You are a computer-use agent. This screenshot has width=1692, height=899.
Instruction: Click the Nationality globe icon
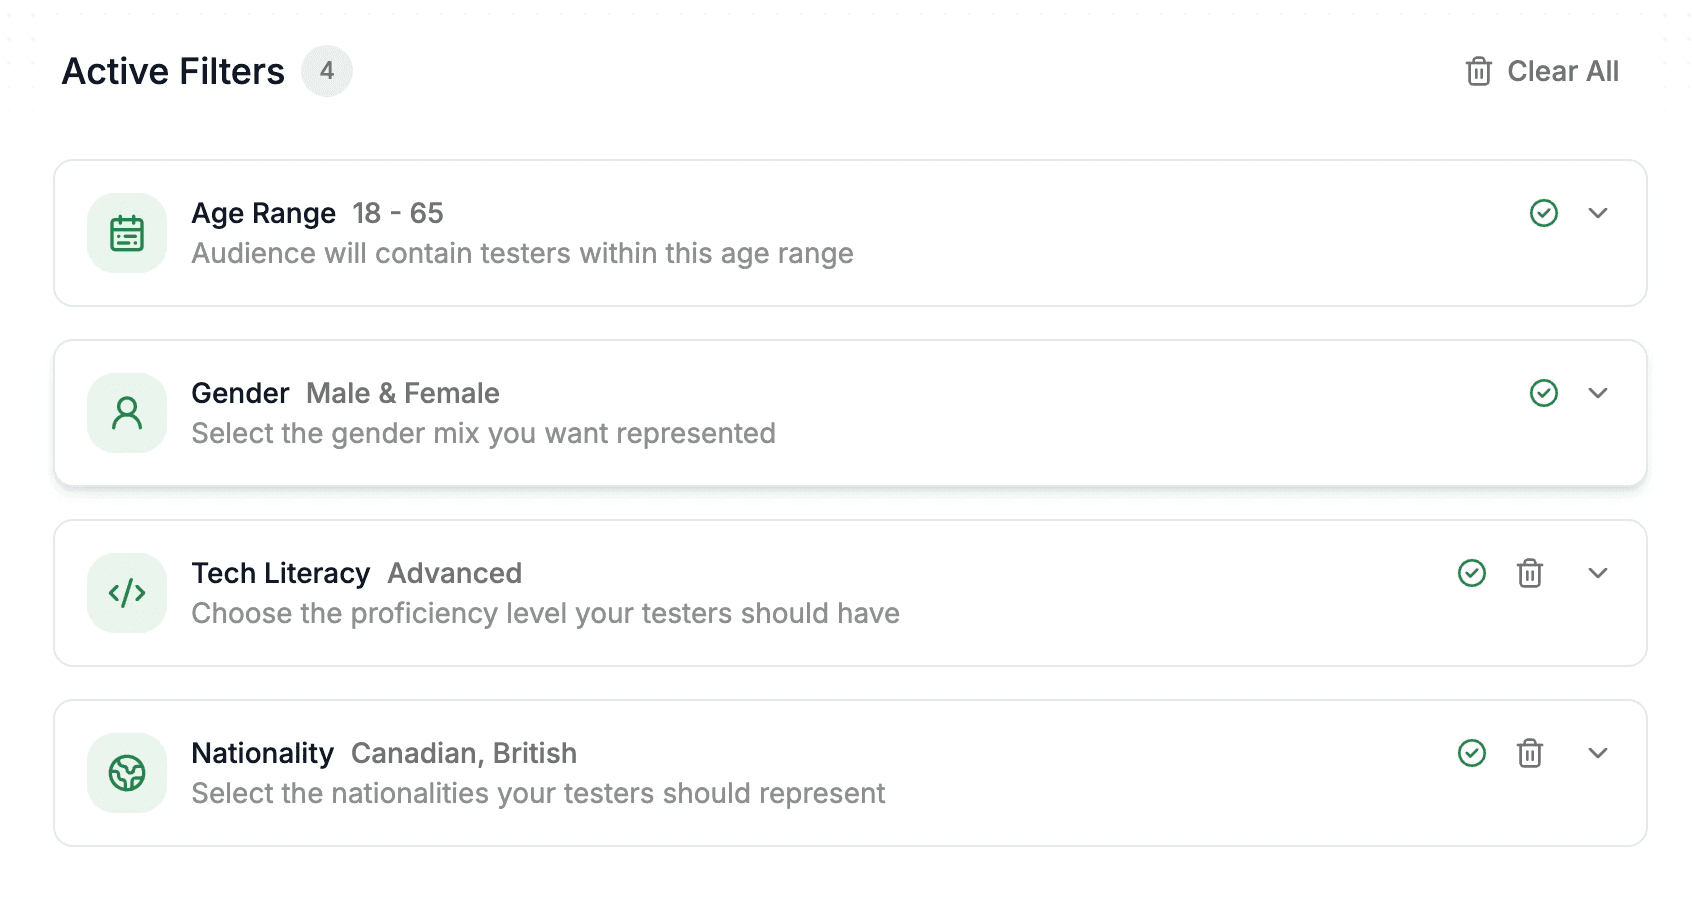pyautogui.click(x=127, y=773)
